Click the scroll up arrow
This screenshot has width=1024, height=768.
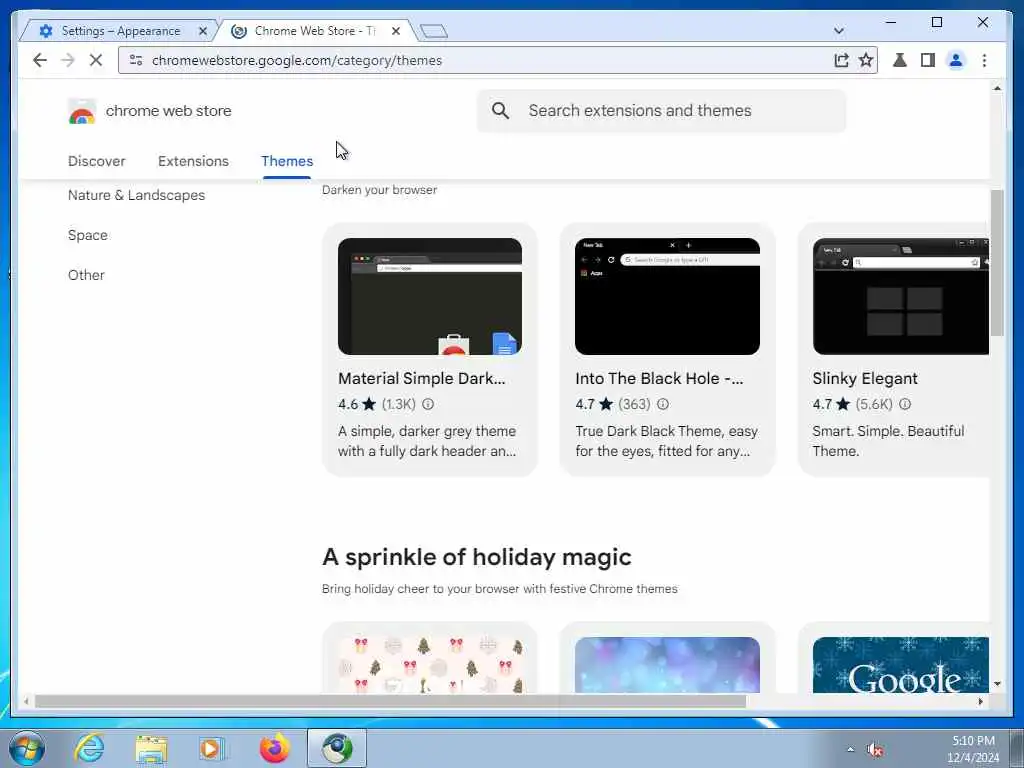(x=997, y=88)
